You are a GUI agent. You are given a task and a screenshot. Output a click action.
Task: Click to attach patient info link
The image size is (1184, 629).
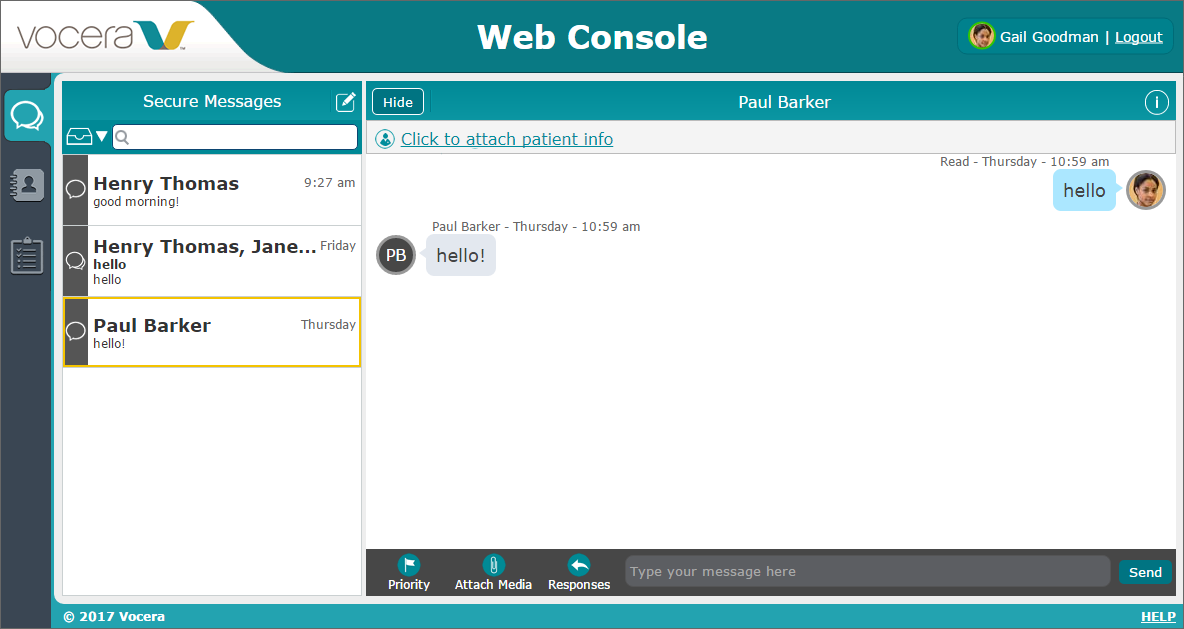coord(507,139)
